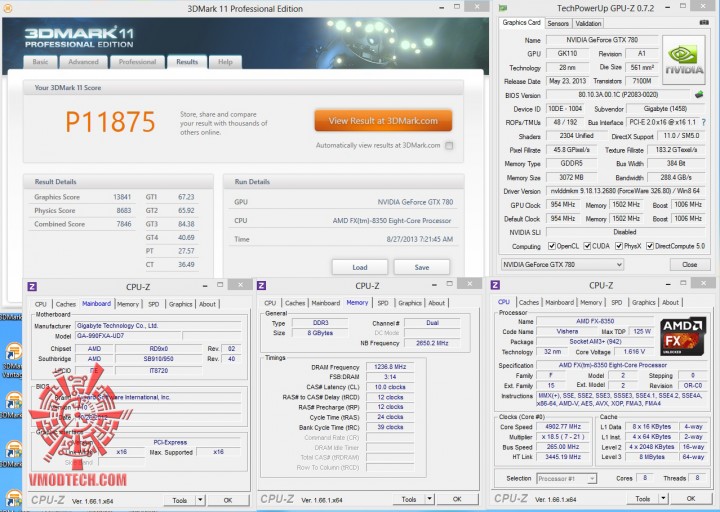Click the Close button in GPU-Z

click(x=689, y=264)
